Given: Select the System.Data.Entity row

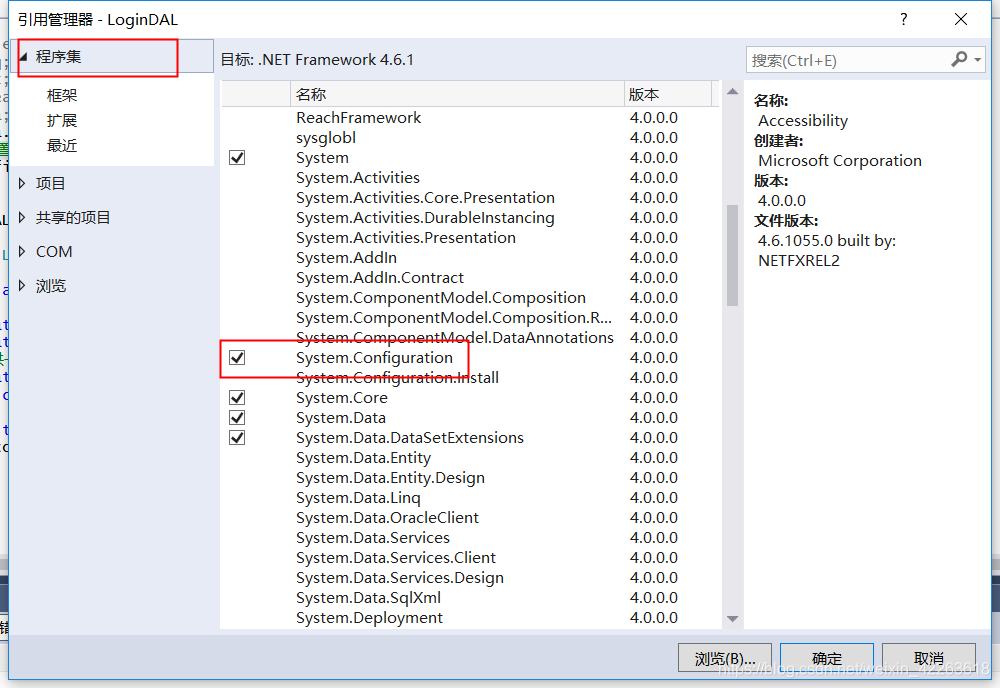Looking at the screenshot, I should point(470,458).
